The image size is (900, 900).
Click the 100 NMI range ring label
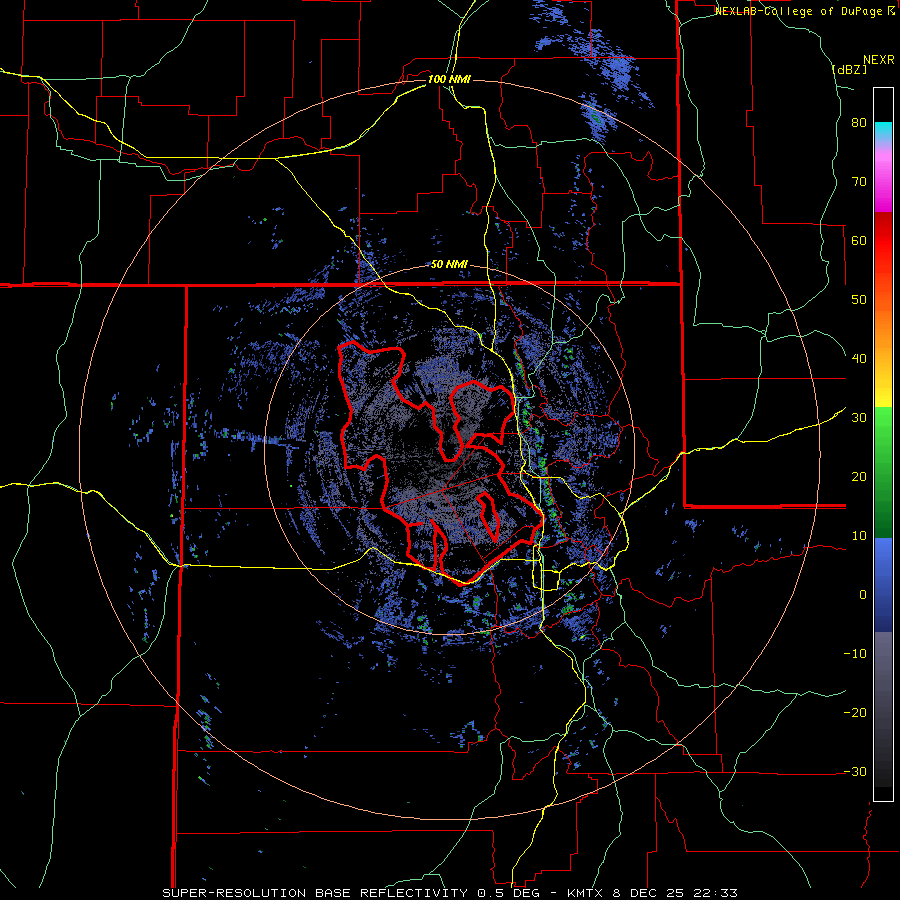point(449,79)
